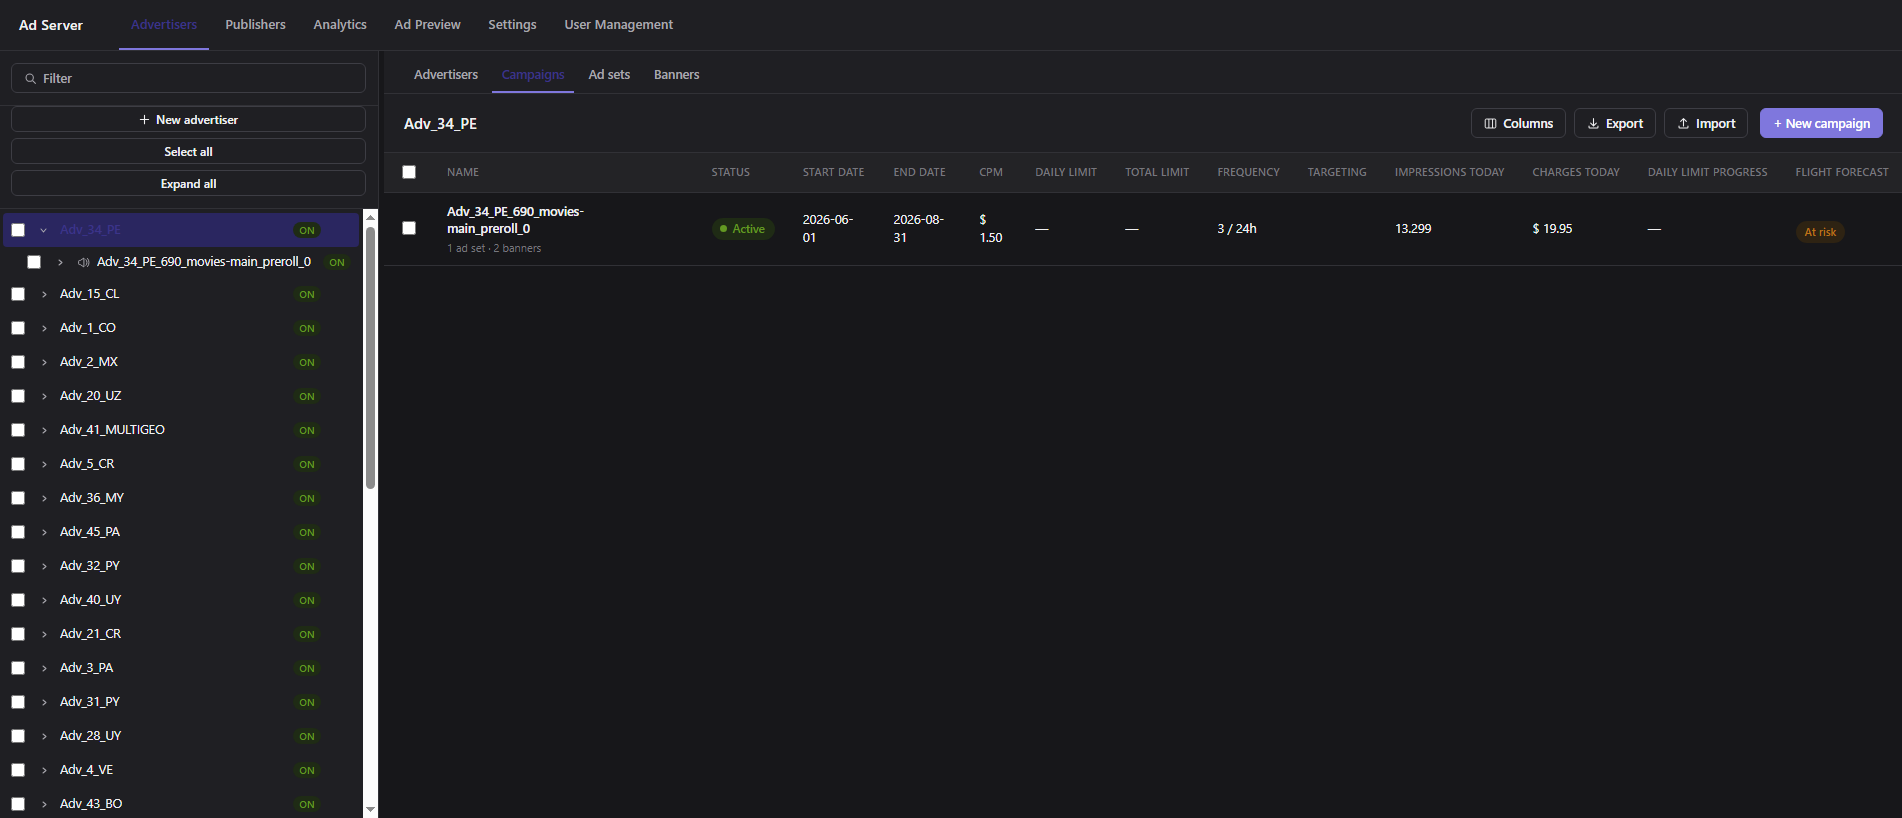Collapse the Adv_34_PE tree node
The height and width of the screenshot is (818, 1902).
pos(44,230)
